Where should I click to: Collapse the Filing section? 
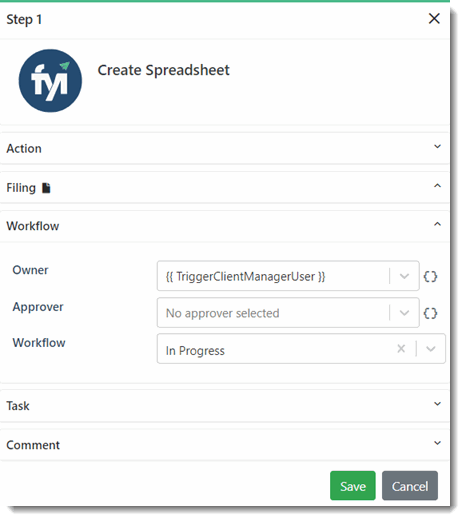coord(437,186)
